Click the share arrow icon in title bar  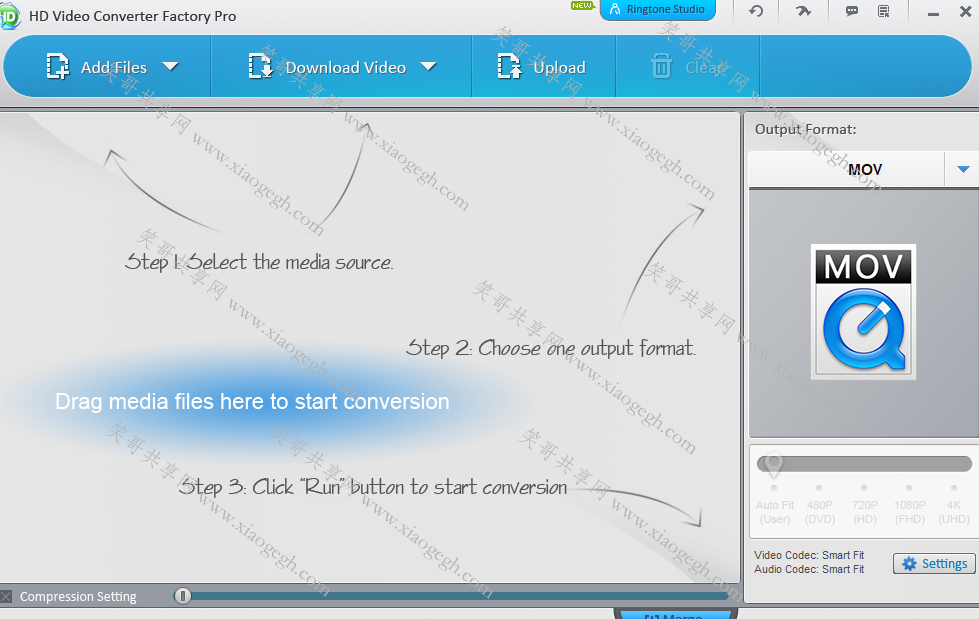(804, 11)
